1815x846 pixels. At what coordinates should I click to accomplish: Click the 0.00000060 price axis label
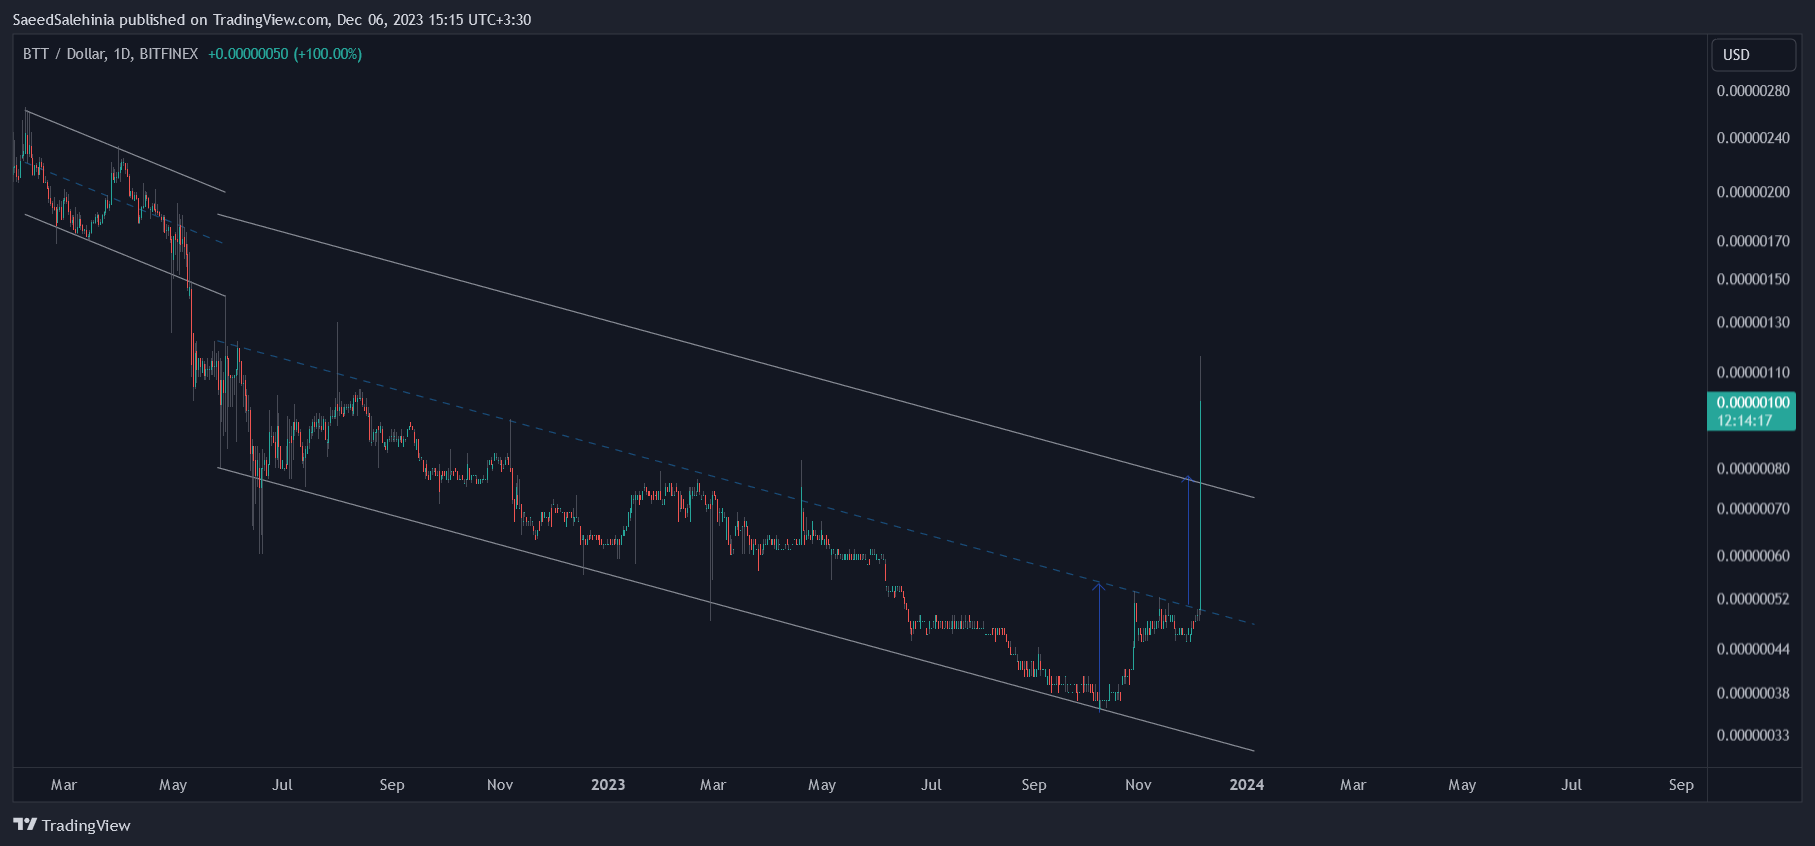pos(1753,556)
